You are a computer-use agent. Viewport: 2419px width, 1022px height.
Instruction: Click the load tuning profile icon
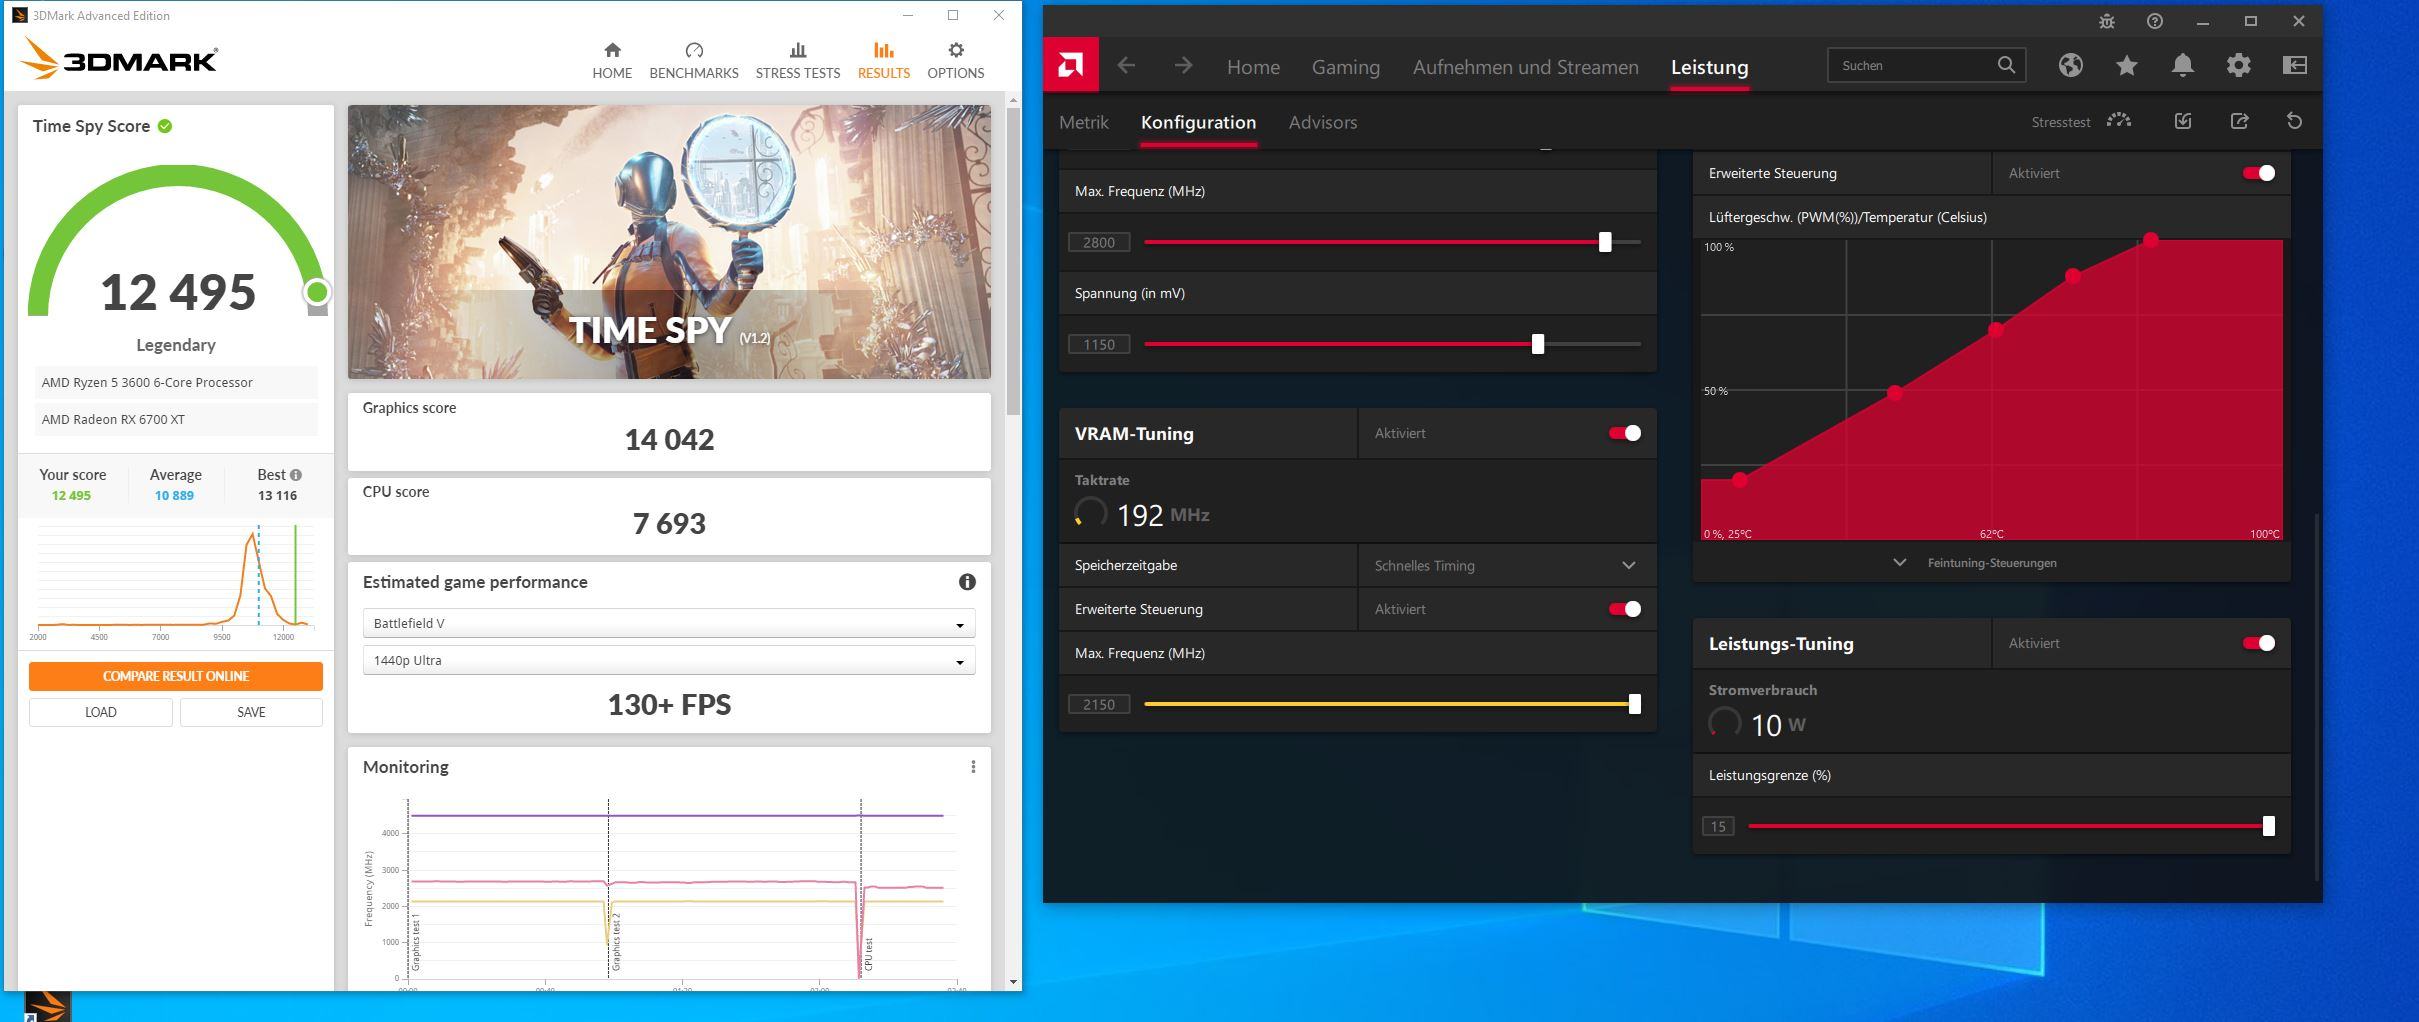pos(2183,121)
